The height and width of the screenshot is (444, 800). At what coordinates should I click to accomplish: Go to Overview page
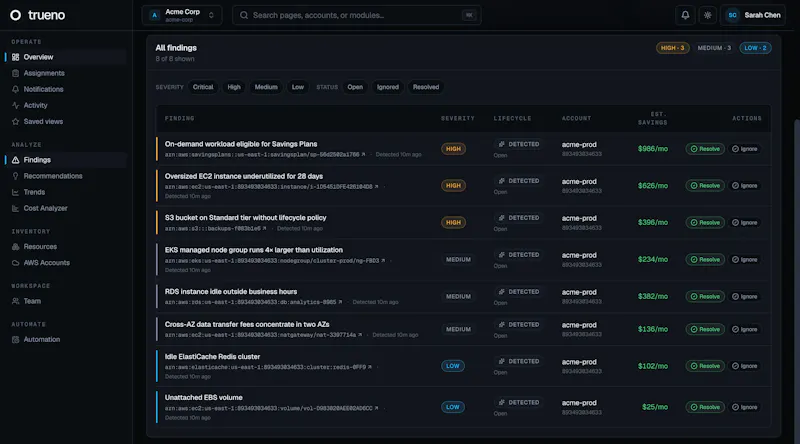(x=65, y=57)
